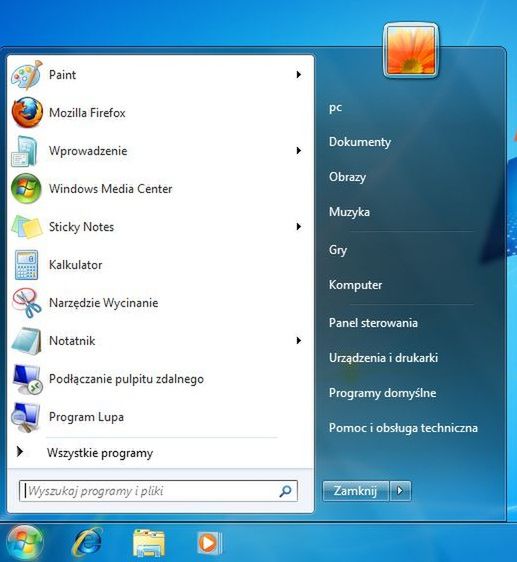The image size is (517, 562).
Task: Select Narzędzie Wycinanie entry label
Action: coord(104,303)
